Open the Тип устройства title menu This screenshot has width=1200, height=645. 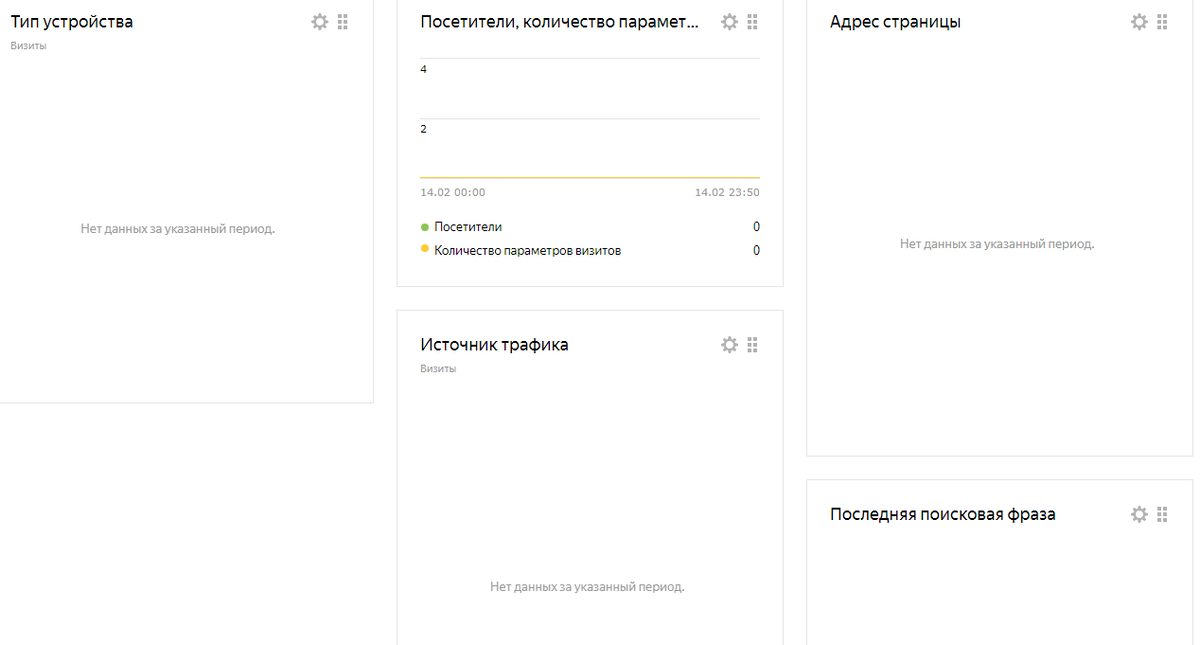pos(71,21)
